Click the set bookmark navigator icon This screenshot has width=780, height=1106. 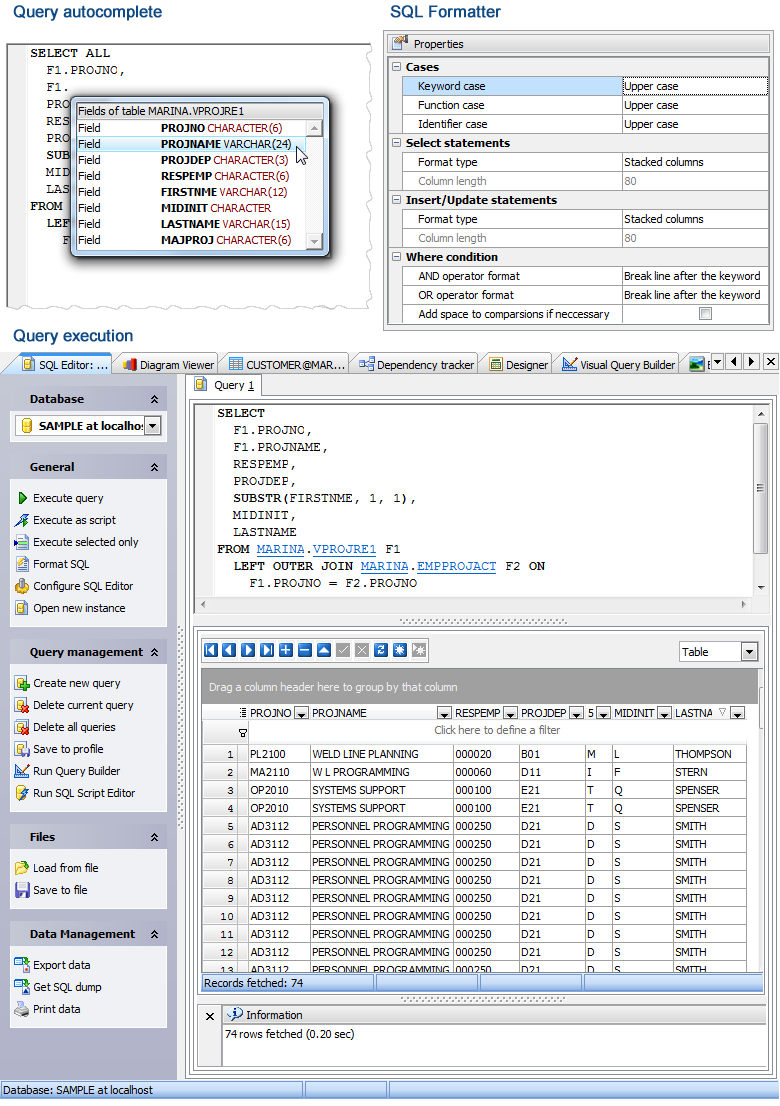400,650
